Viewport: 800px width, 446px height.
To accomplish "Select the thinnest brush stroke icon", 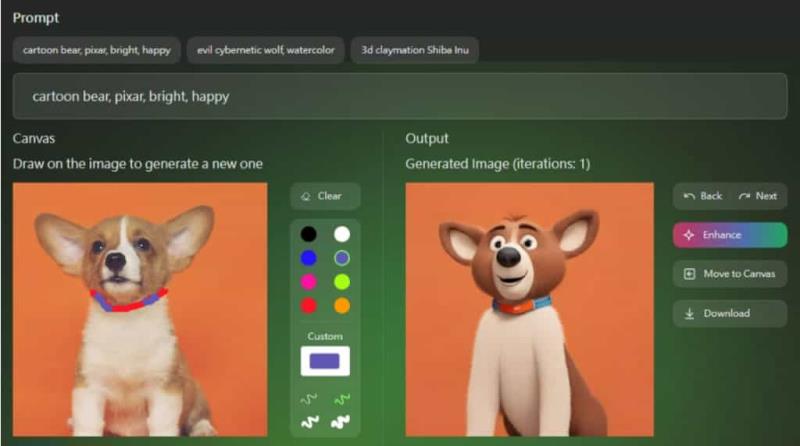I will [x=309, y=399].
